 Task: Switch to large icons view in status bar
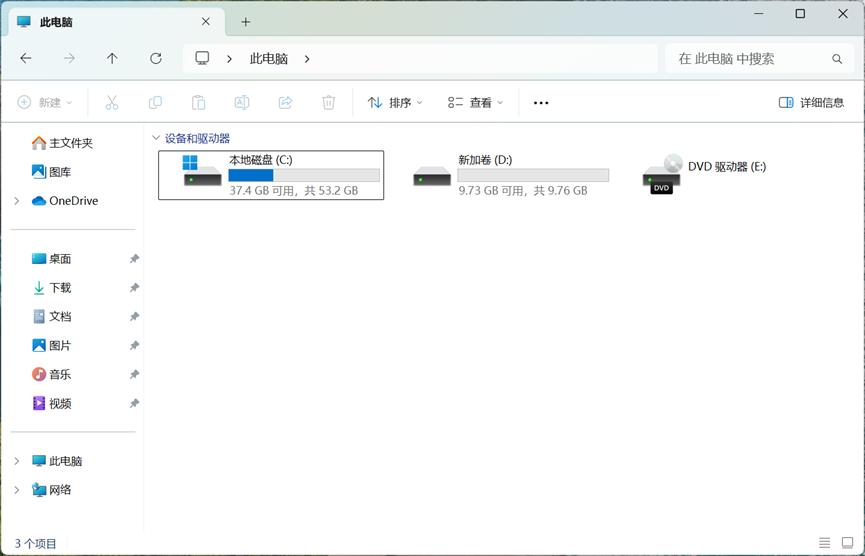point(847,543)
